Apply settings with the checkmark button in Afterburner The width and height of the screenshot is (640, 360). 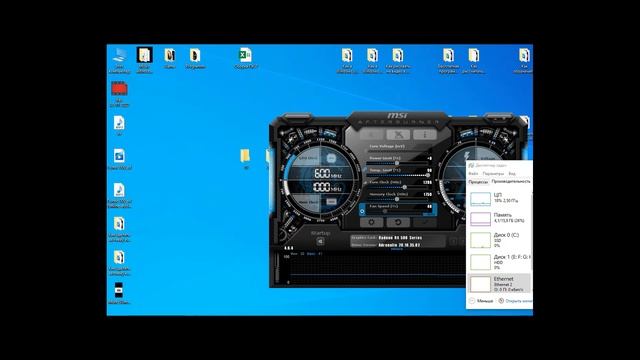coord(424,222)
